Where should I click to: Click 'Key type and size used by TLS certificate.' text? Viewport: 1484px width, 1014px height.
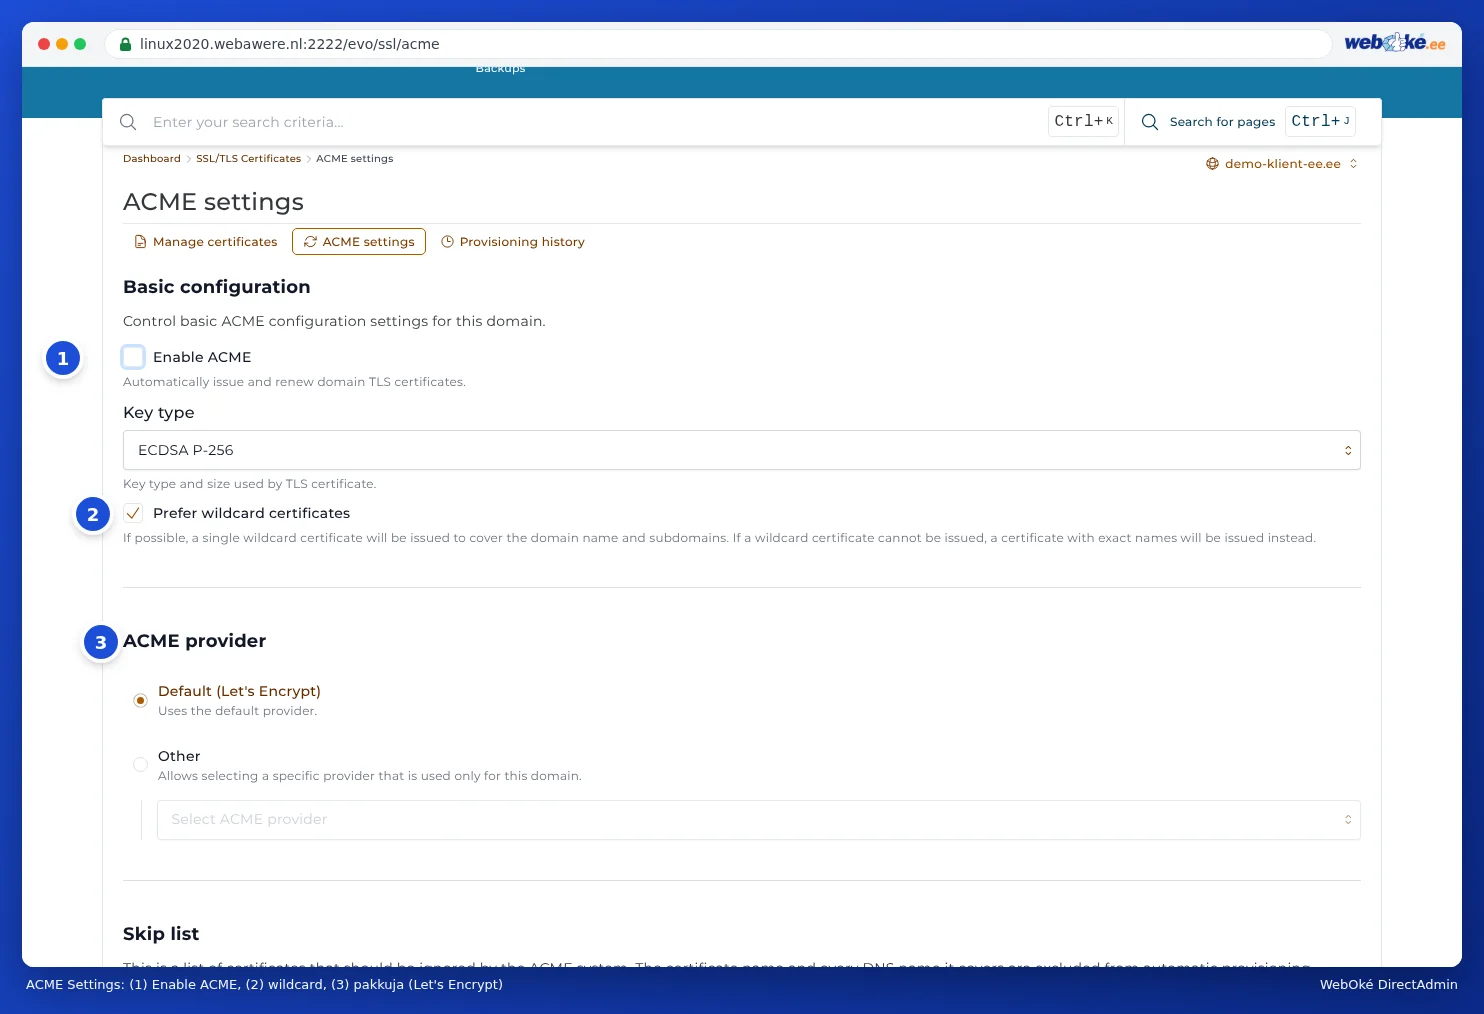click(x=250, y=484)
